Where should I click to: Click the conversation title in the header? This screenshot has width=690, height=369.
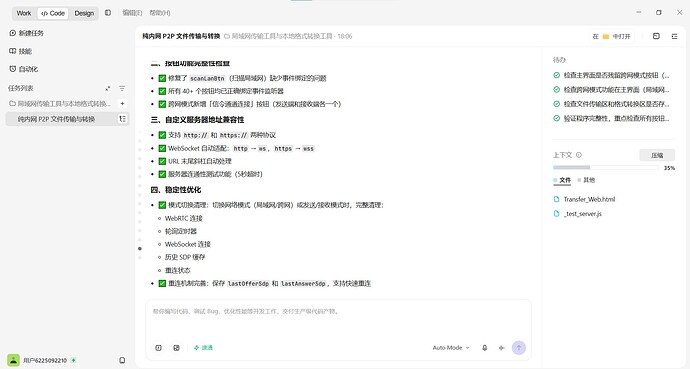181,36
